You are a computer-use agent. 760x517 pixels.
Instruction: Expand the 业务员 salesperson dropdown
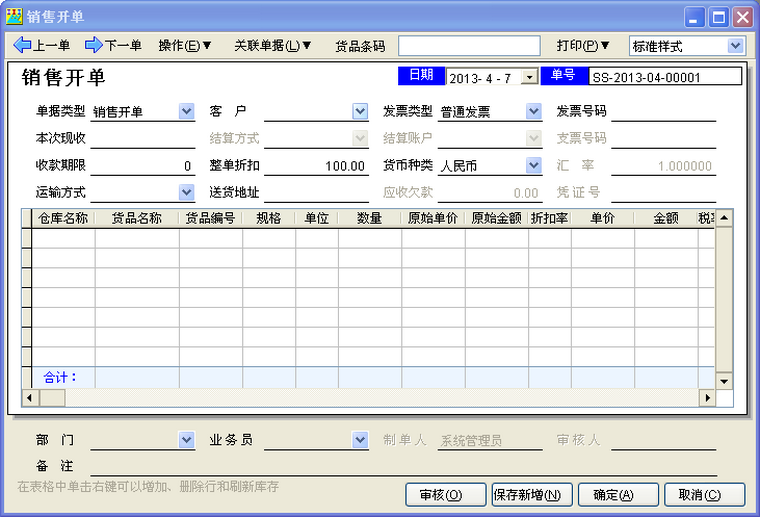[360, 439]
